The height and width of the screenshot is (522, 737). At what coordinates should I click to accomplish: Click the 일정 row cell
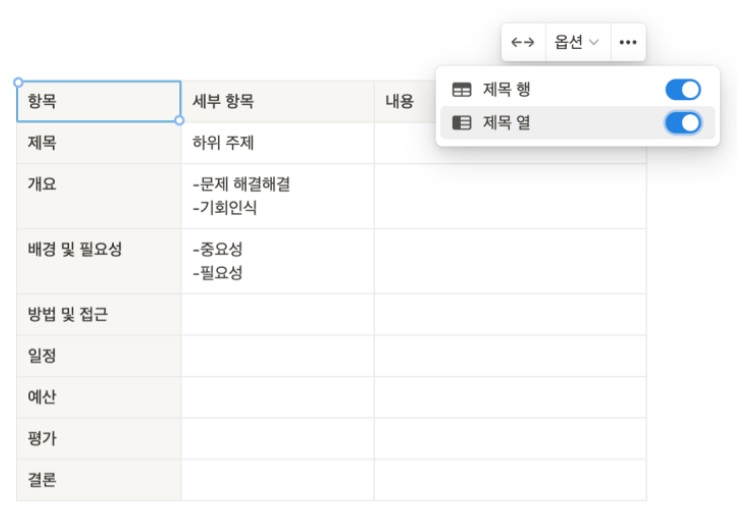[x=99, y=356]
